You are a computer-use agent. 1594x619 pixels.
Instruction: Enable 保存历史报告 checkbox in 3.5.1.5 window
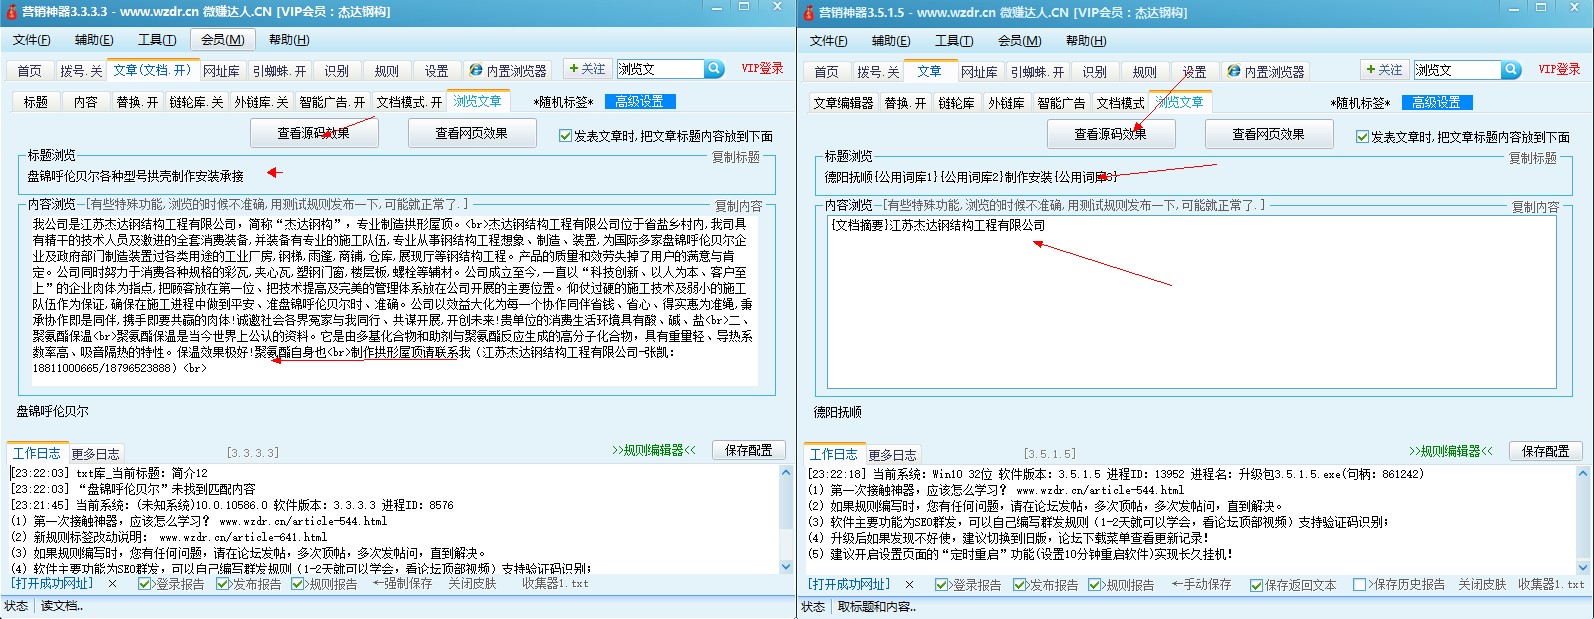(1360, 584)
